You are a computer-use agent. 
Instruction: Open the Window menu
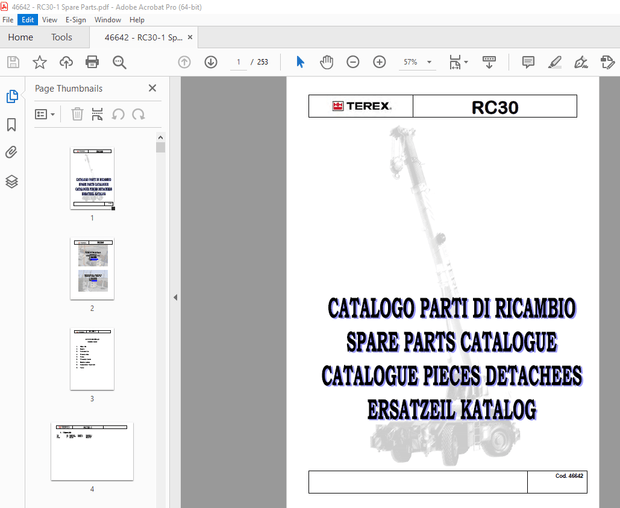click(108, 20)
